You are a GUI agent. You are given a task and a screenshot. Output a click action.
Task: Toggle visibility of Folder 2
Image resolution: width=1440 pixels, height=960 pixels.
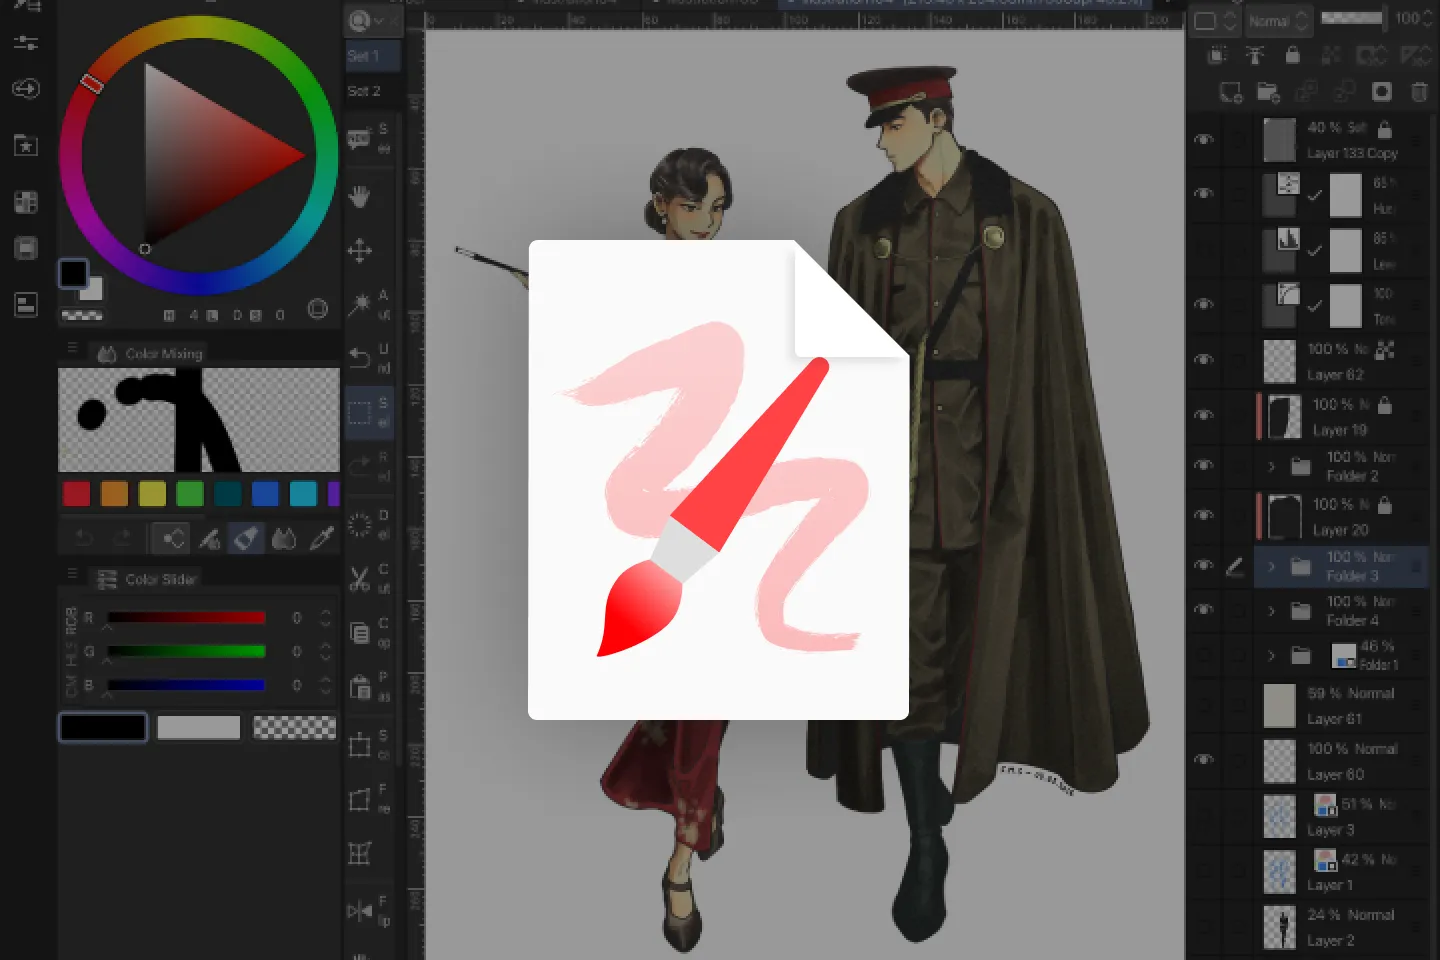click(x=1204, y=465)
